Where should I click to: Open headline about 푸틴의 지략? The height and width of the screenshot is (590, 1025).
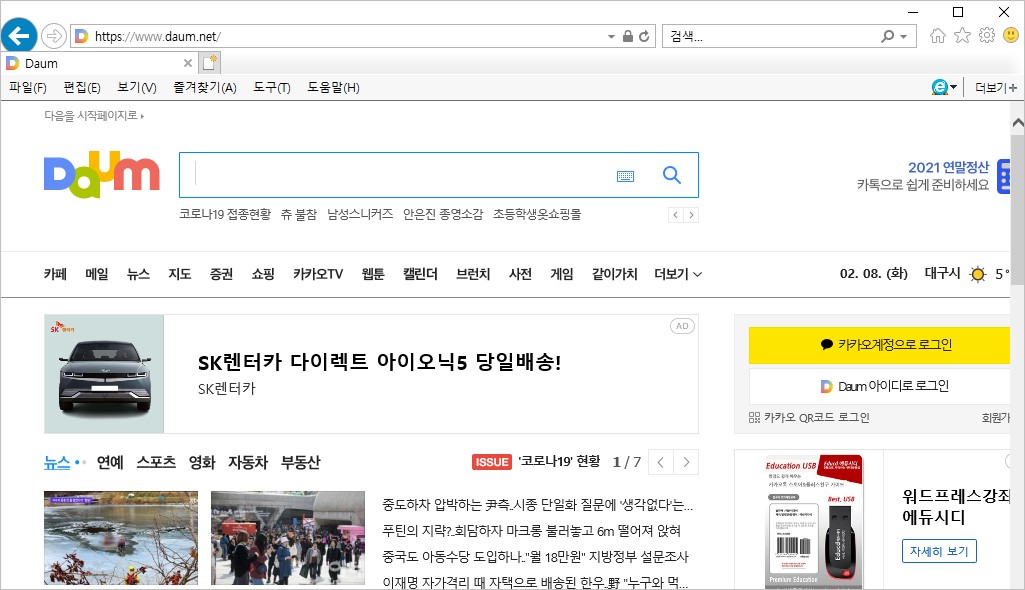(x=531, y=531)
